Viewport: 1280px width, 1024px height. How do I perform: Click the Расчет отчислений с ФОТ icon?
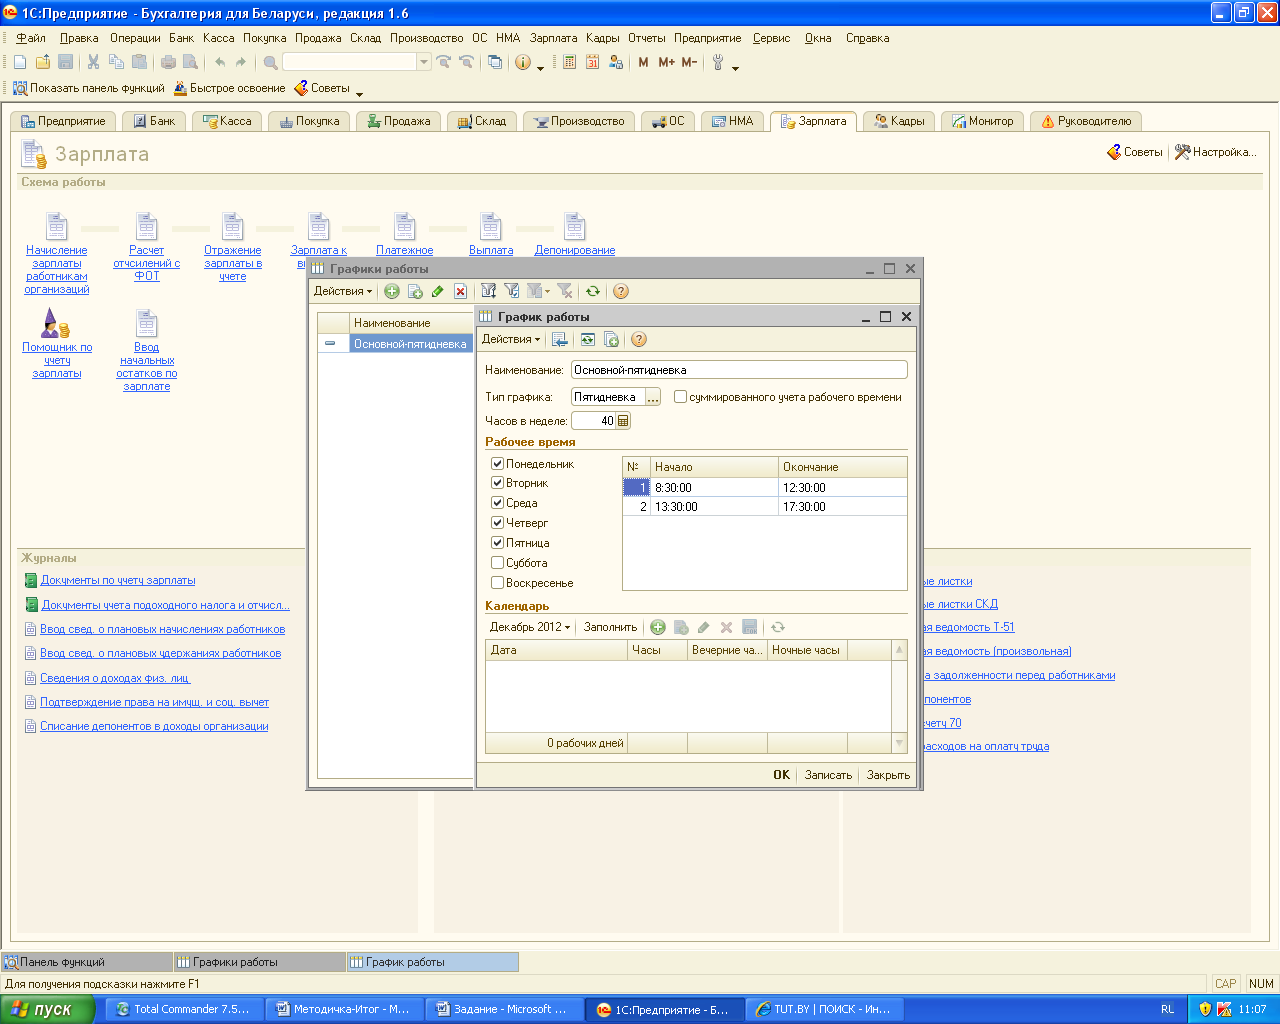coord(147,226)
